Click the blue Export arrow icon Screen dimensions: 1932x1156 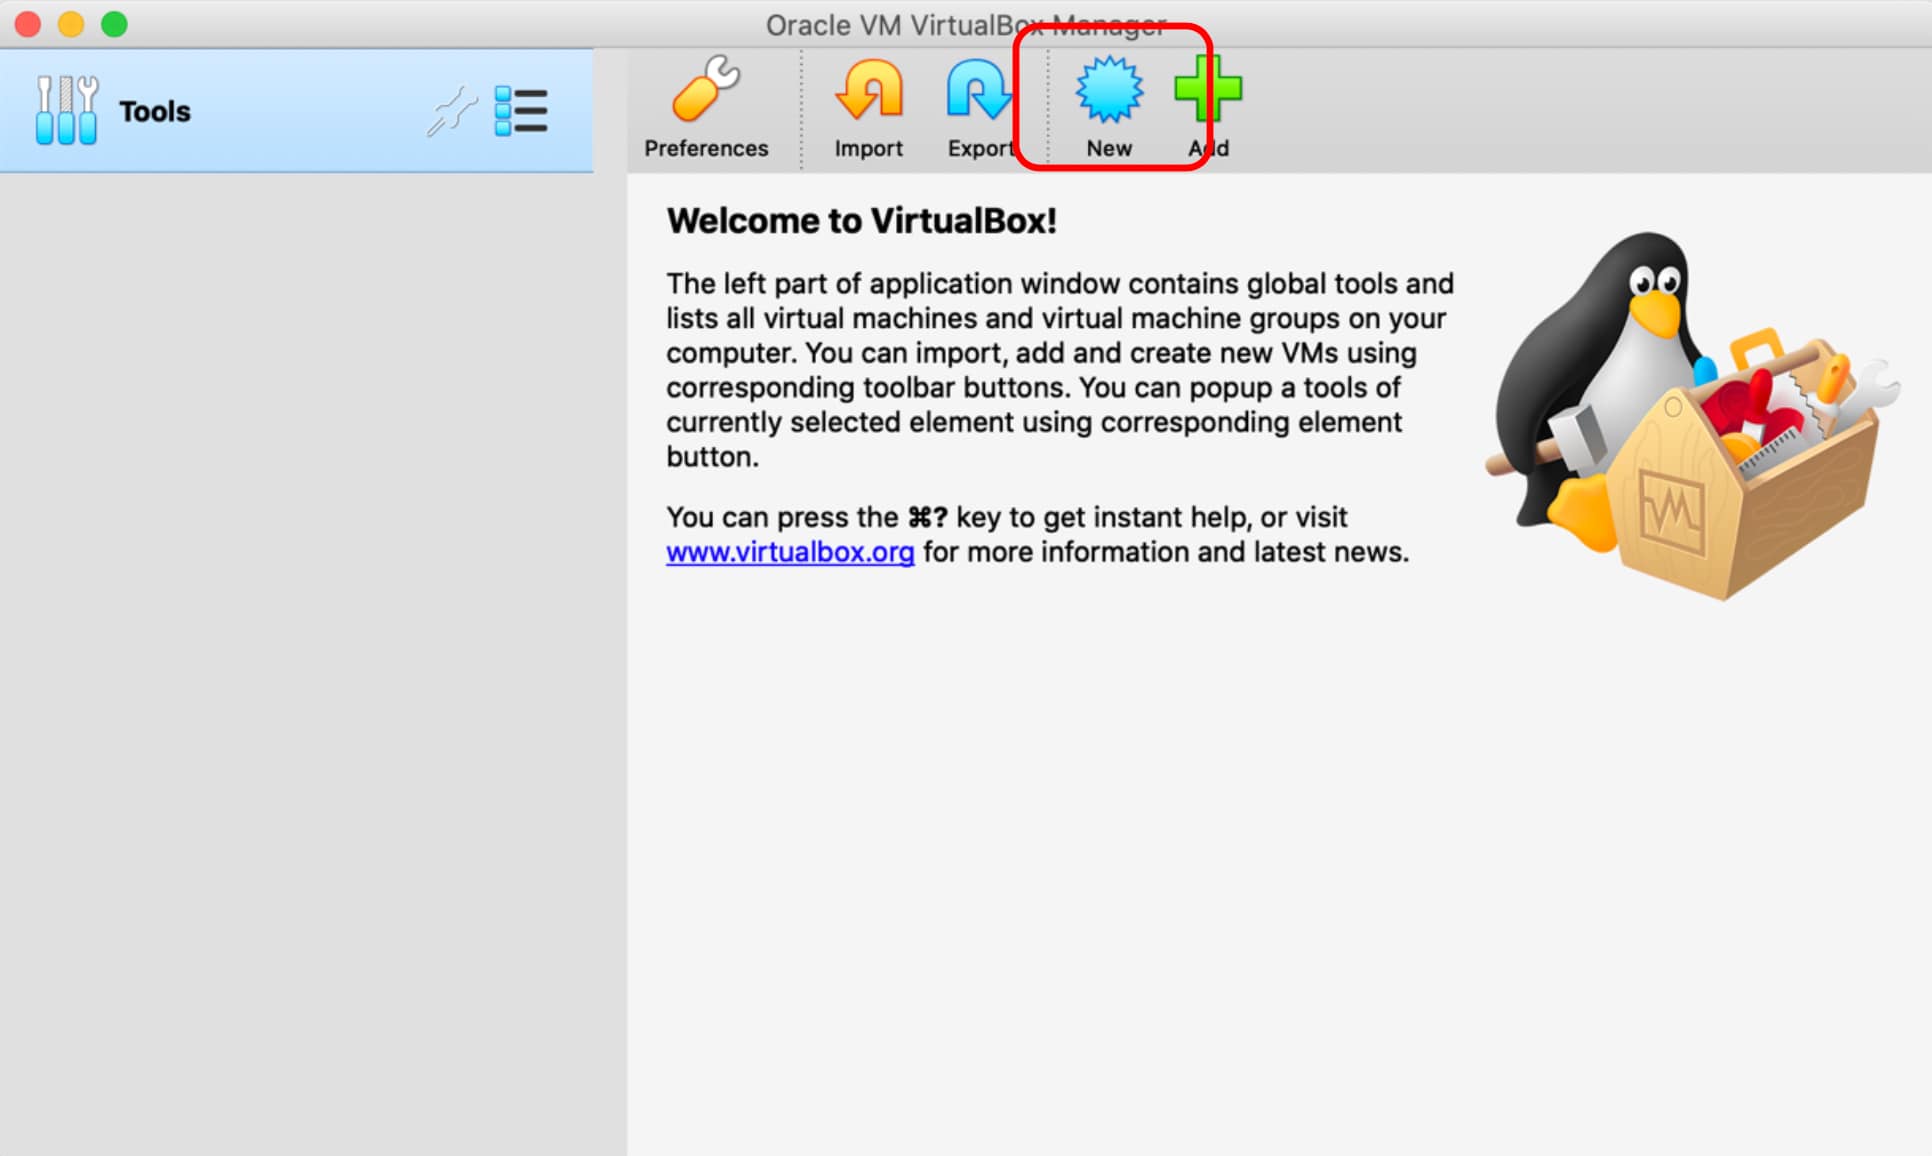[977, 90]
